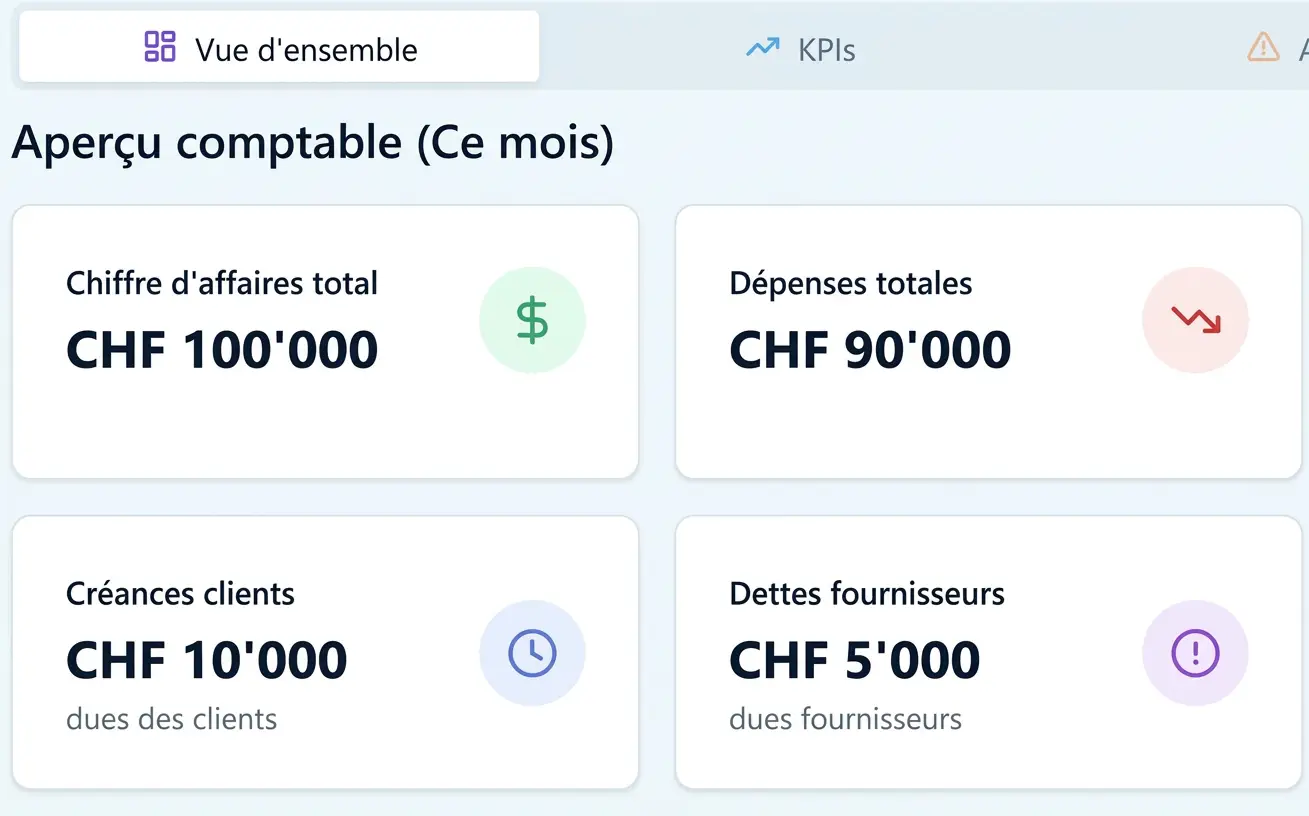The height and width of the screenshot is (816, 1309).
Task: Click the dues des clients subtitle
Action: point(170,718)
